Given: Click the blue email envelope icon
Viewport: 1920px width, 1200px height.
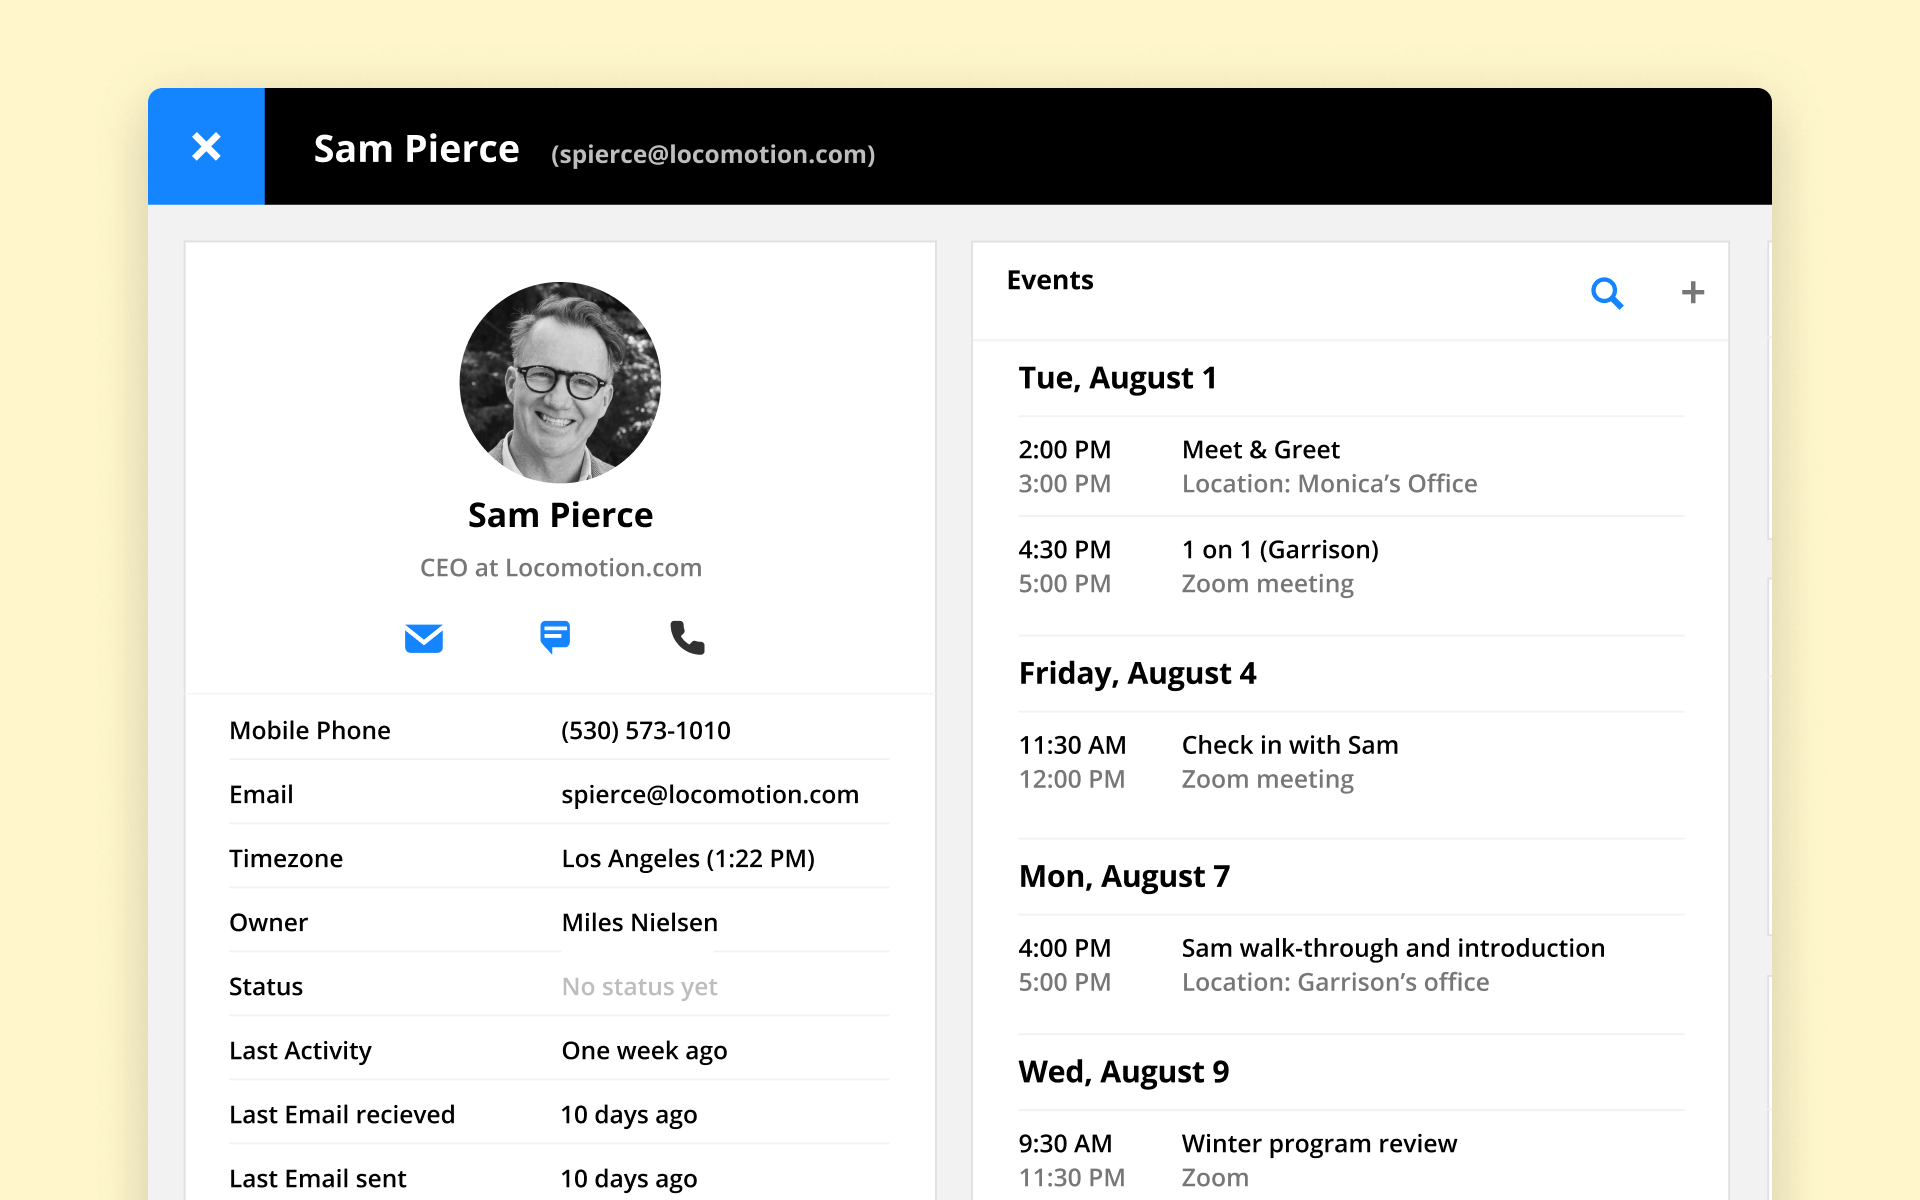Looking at the screenshot, I should point(424,638).
